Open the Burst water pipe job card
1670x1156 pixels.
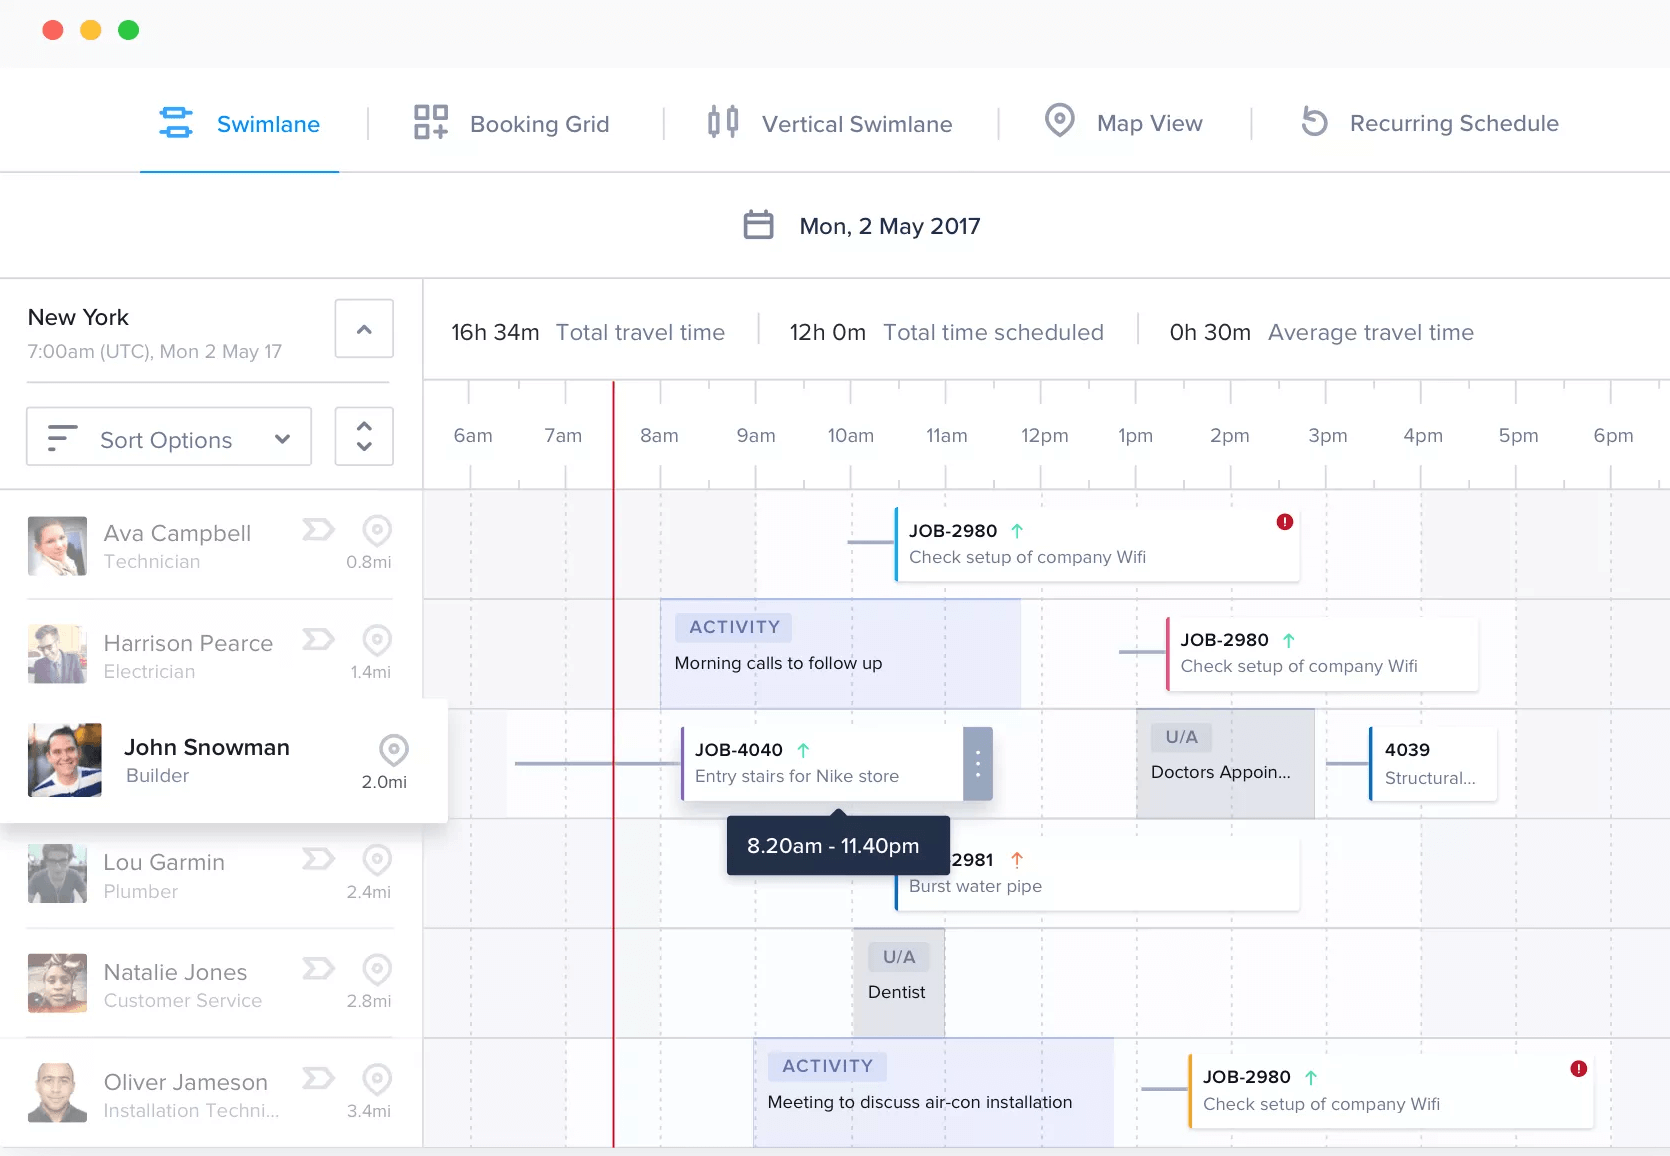(x=1097, y=874)
